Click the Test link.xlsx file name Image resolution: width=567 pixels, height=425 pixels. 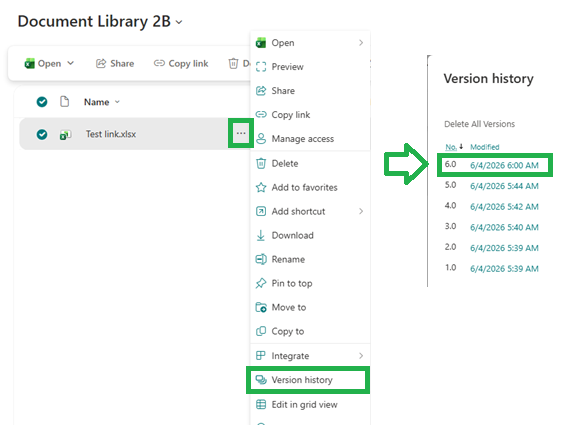pyautogui.click(x=111, y=134)
